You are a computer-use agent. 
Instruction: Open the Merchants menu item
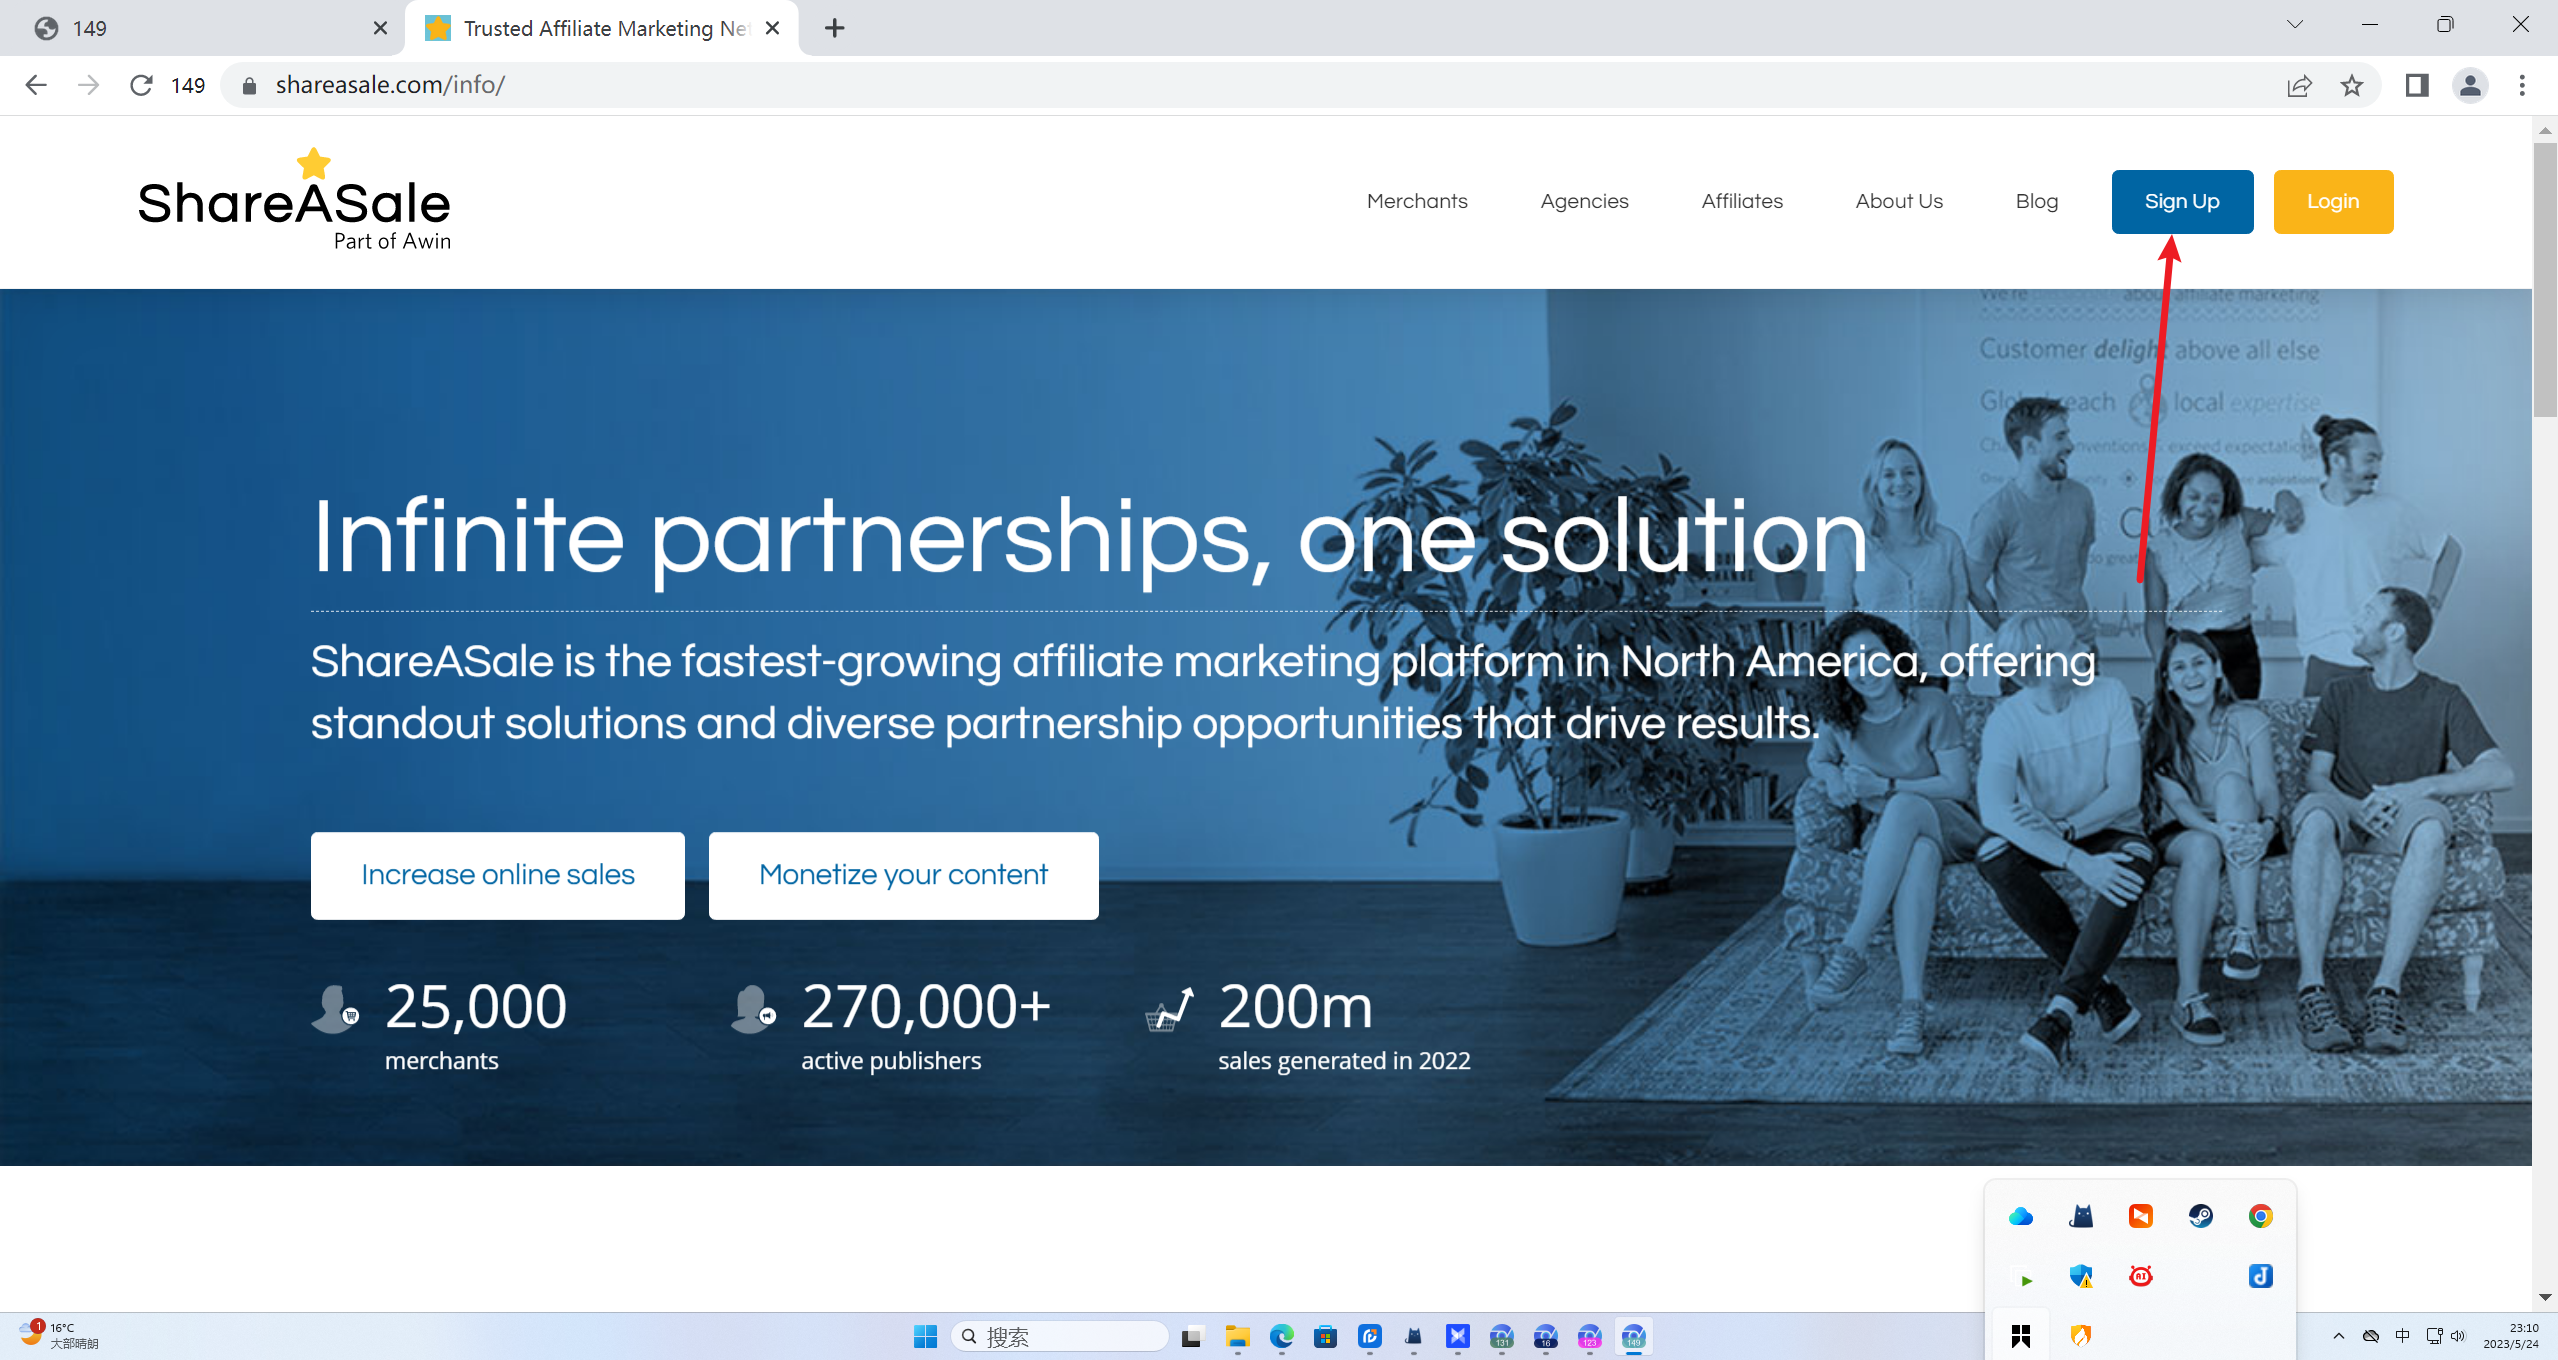[1416, 201]
